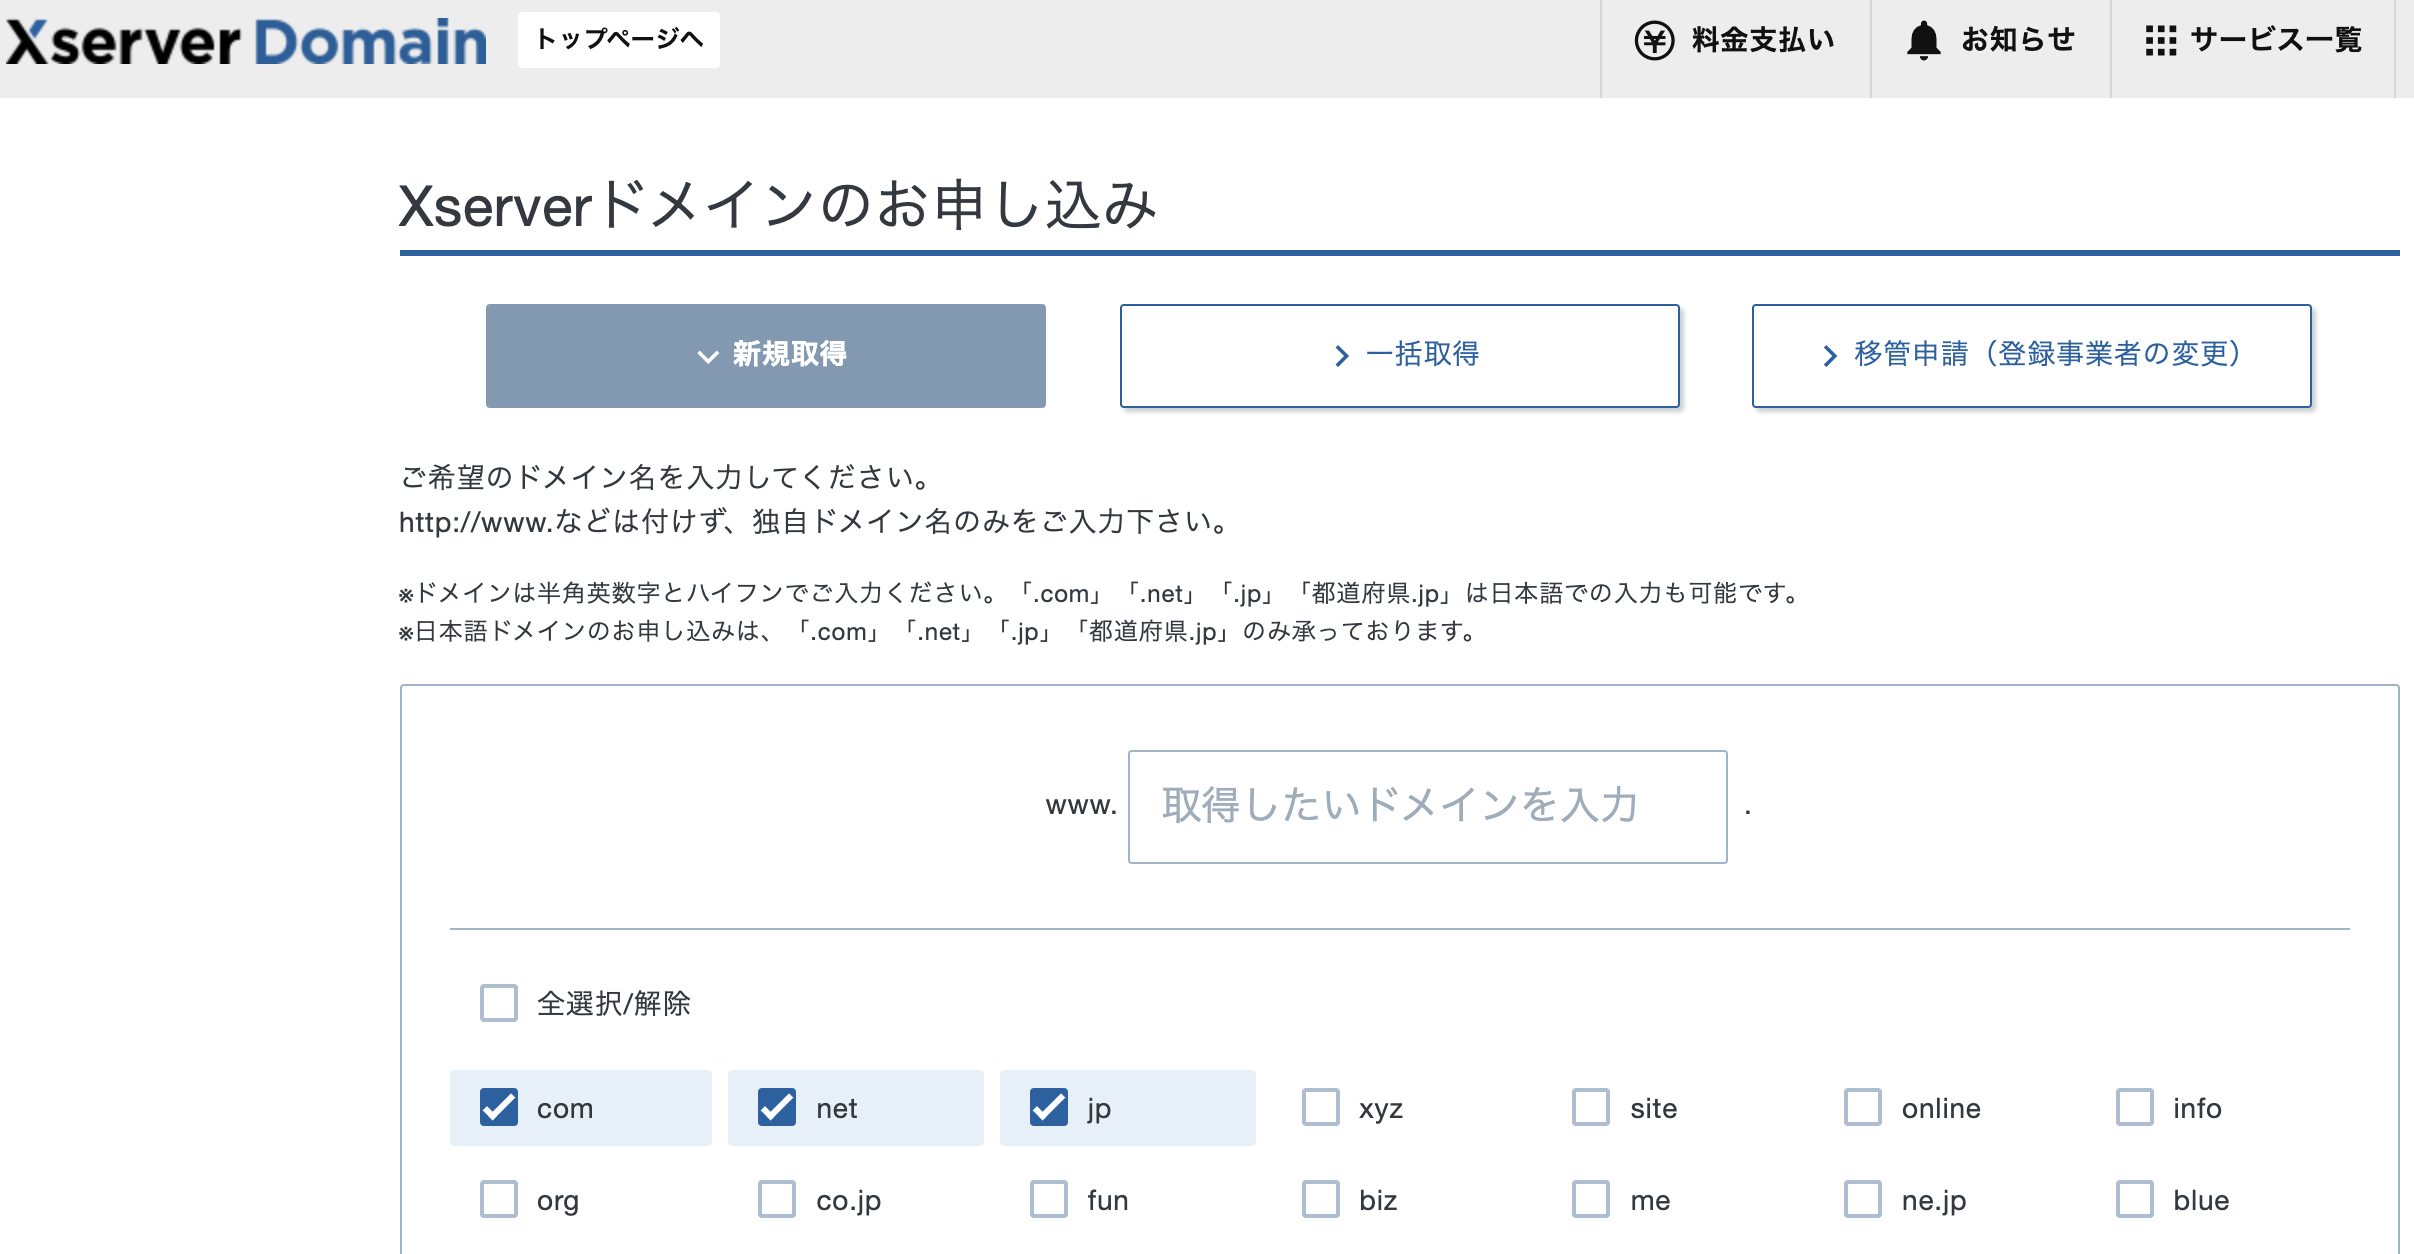
Task: Enable the xyz domain checkbox
Action: [x=1321, y=1107]
